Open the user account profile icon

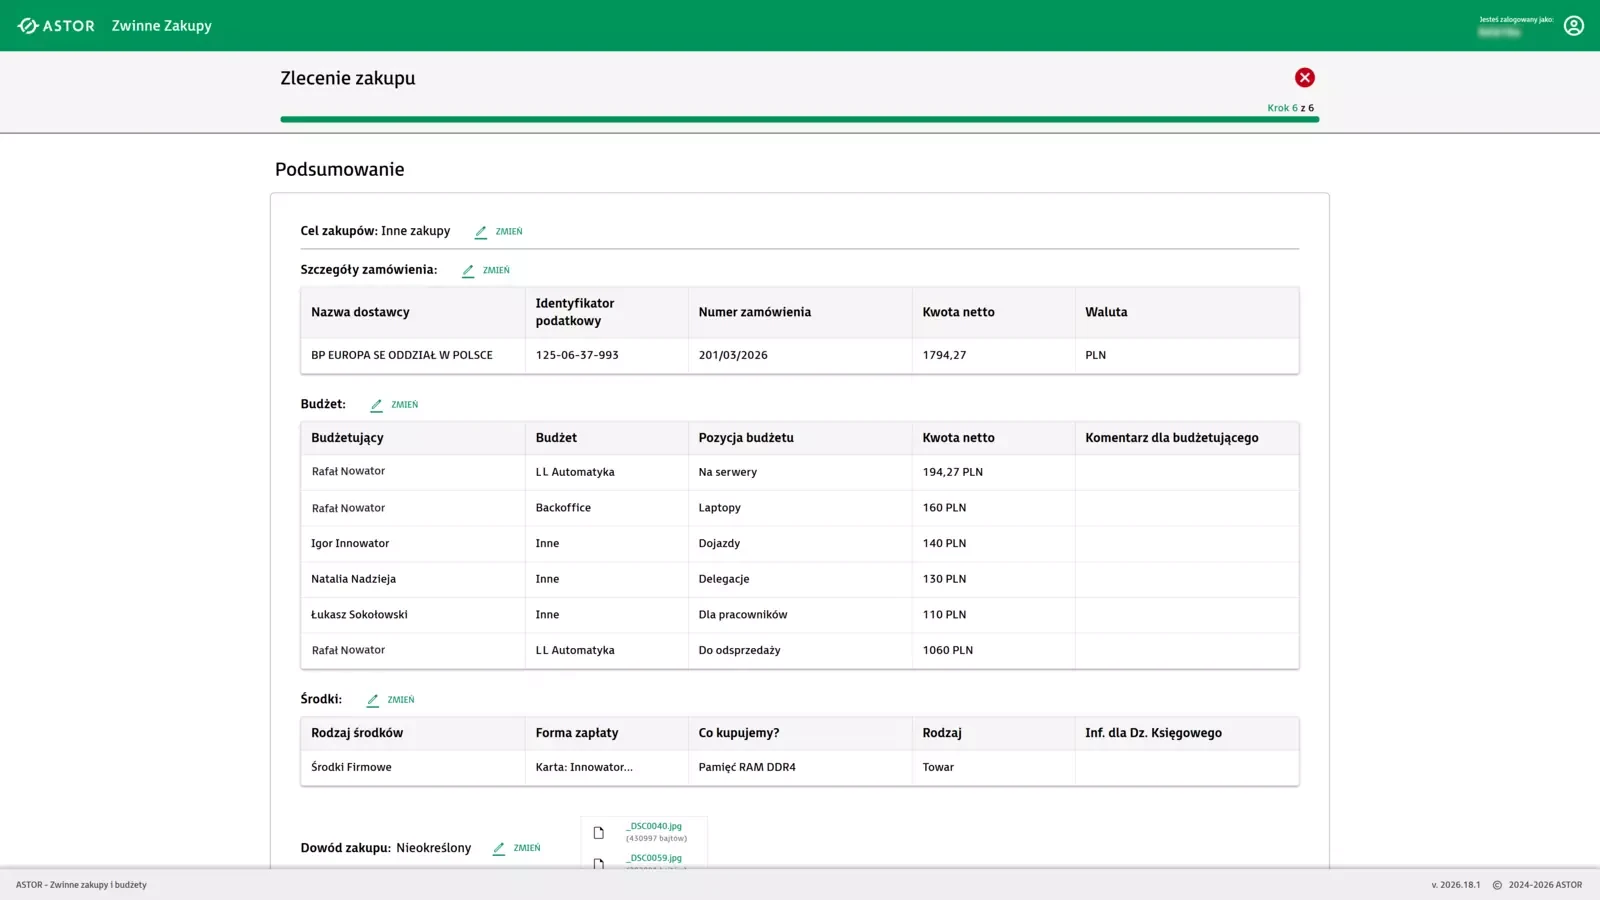click(x=1573, y=26)
